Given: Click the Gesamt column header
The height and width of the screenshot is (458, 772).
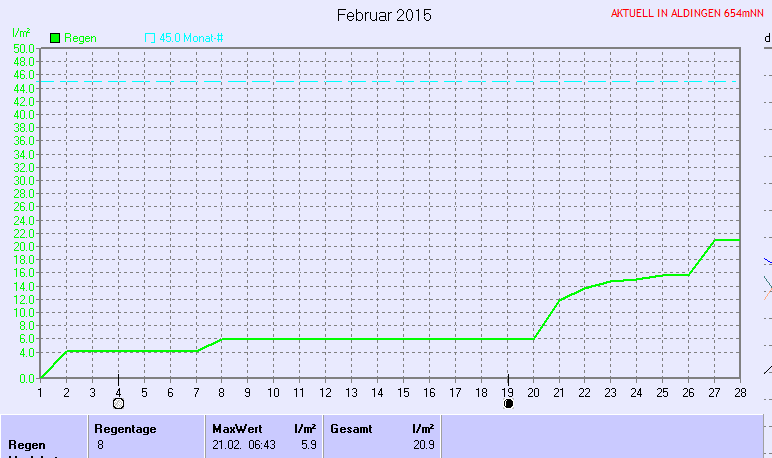Looking at the screenshot, I should point(351,428).
